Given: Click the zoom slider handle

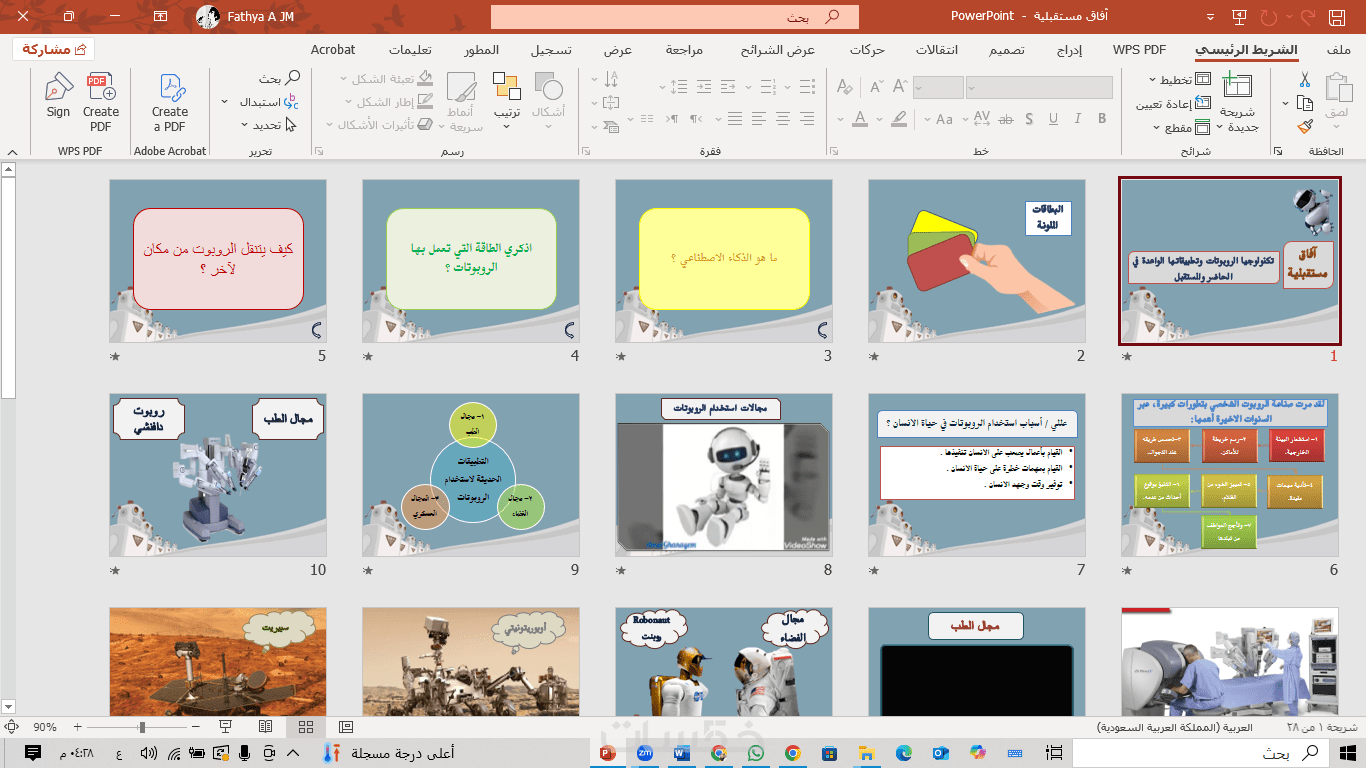Looking at the screenshot, I should tap(142, 727).
